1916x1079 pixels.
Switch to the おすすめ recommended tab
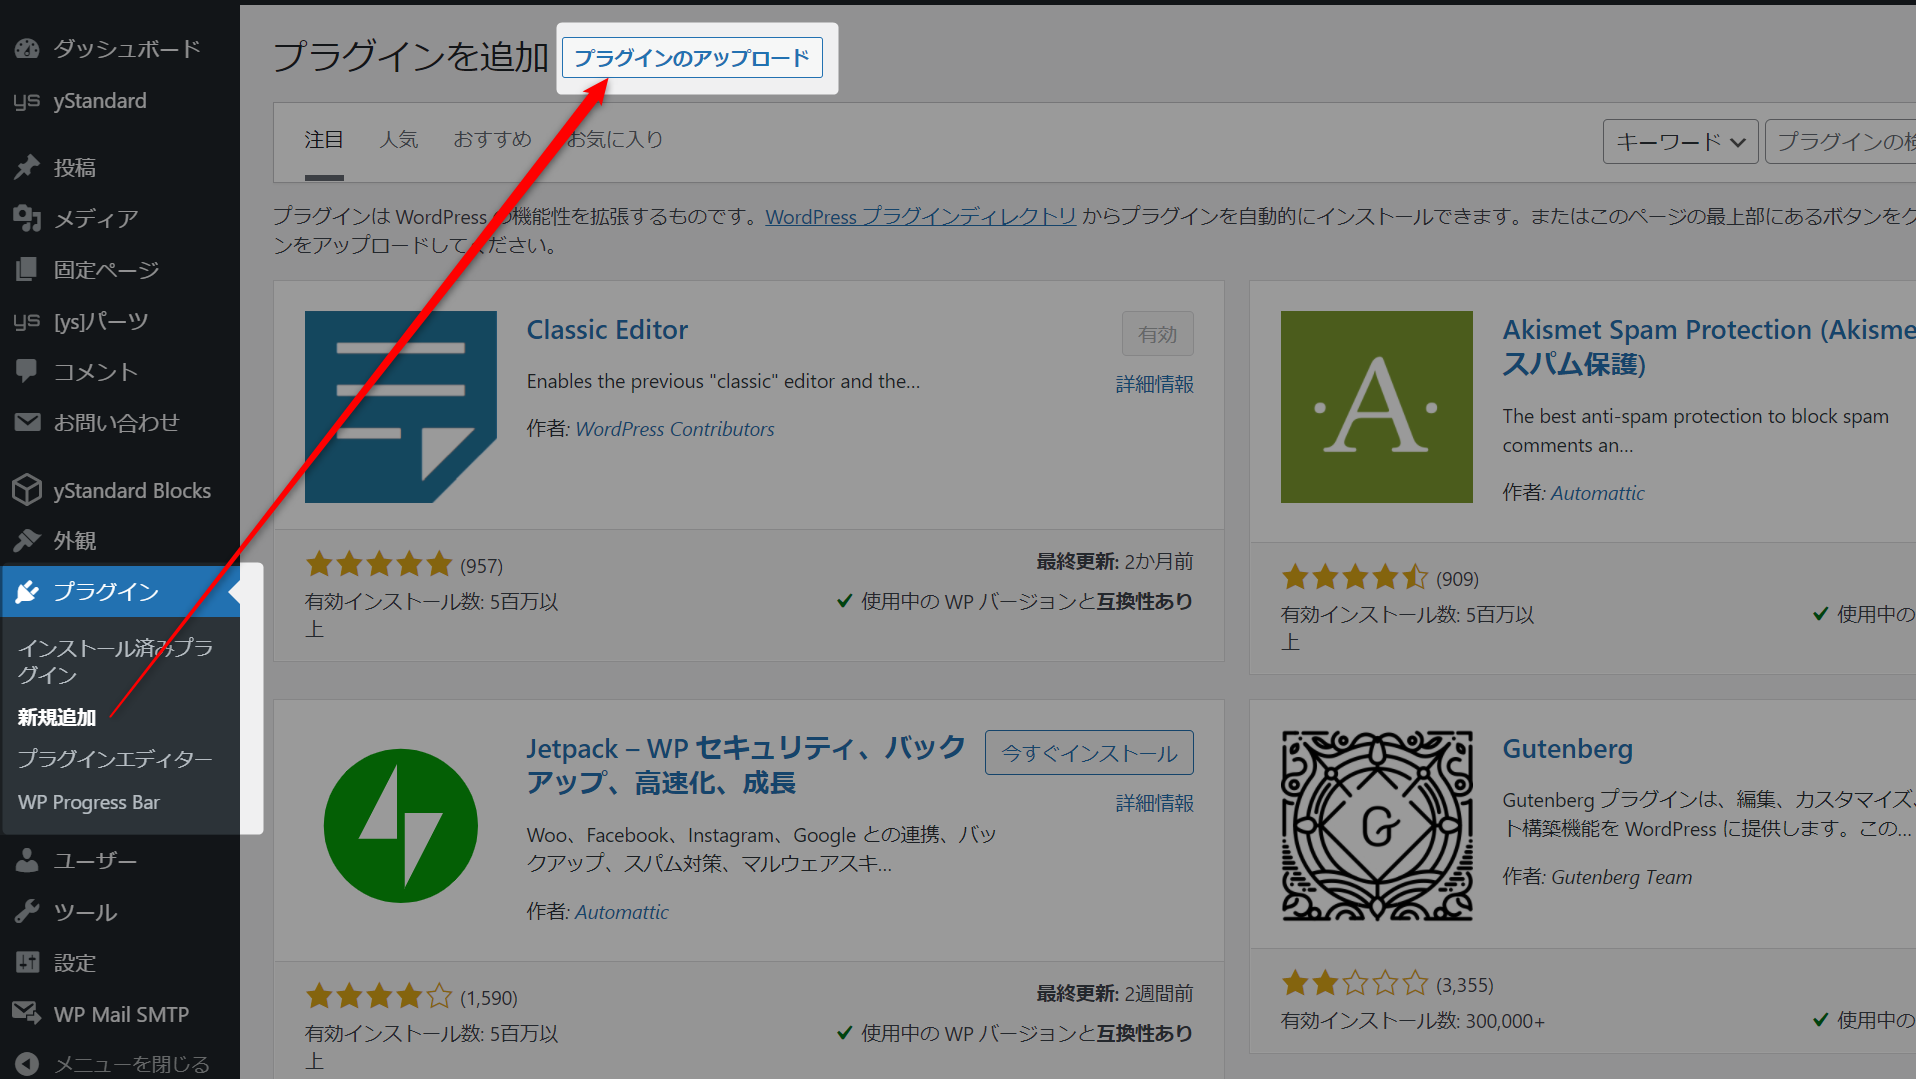(x=492, y=139)
